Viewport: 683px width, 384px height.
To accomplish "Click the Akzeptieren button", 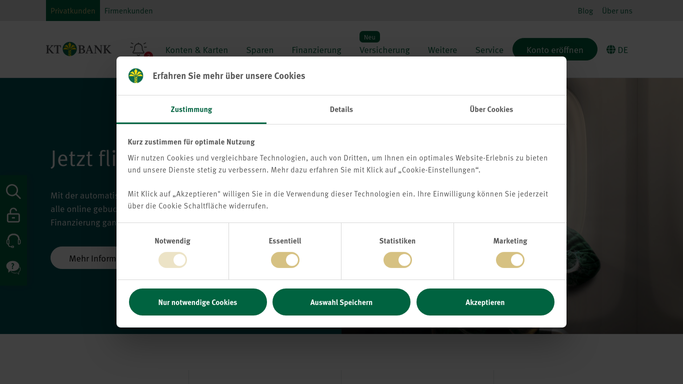I will tap(485, 302).
